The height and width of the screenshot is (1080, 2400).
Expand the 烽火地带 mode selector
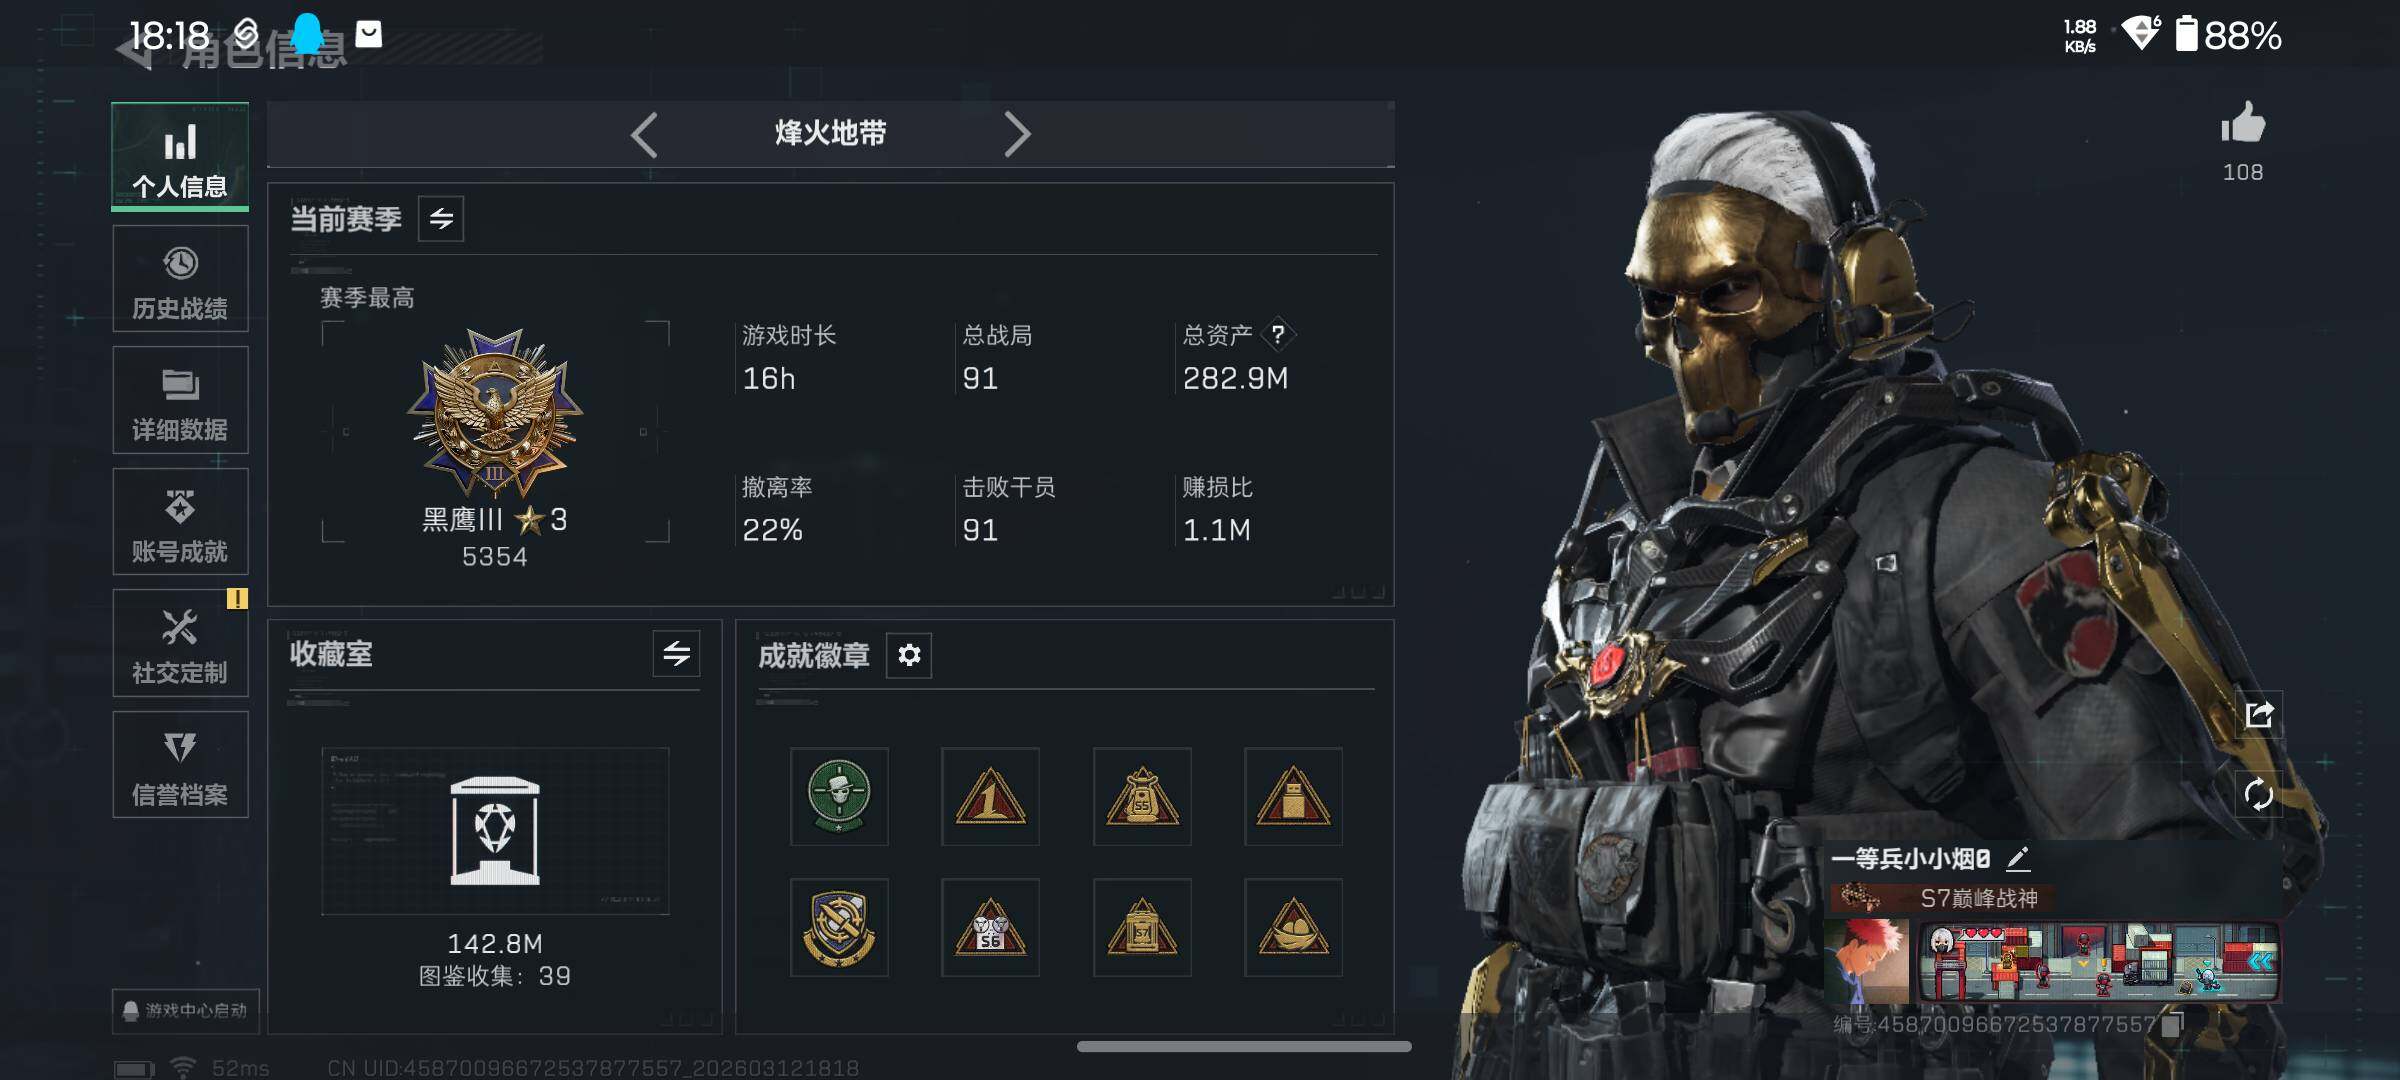(830, 133)
